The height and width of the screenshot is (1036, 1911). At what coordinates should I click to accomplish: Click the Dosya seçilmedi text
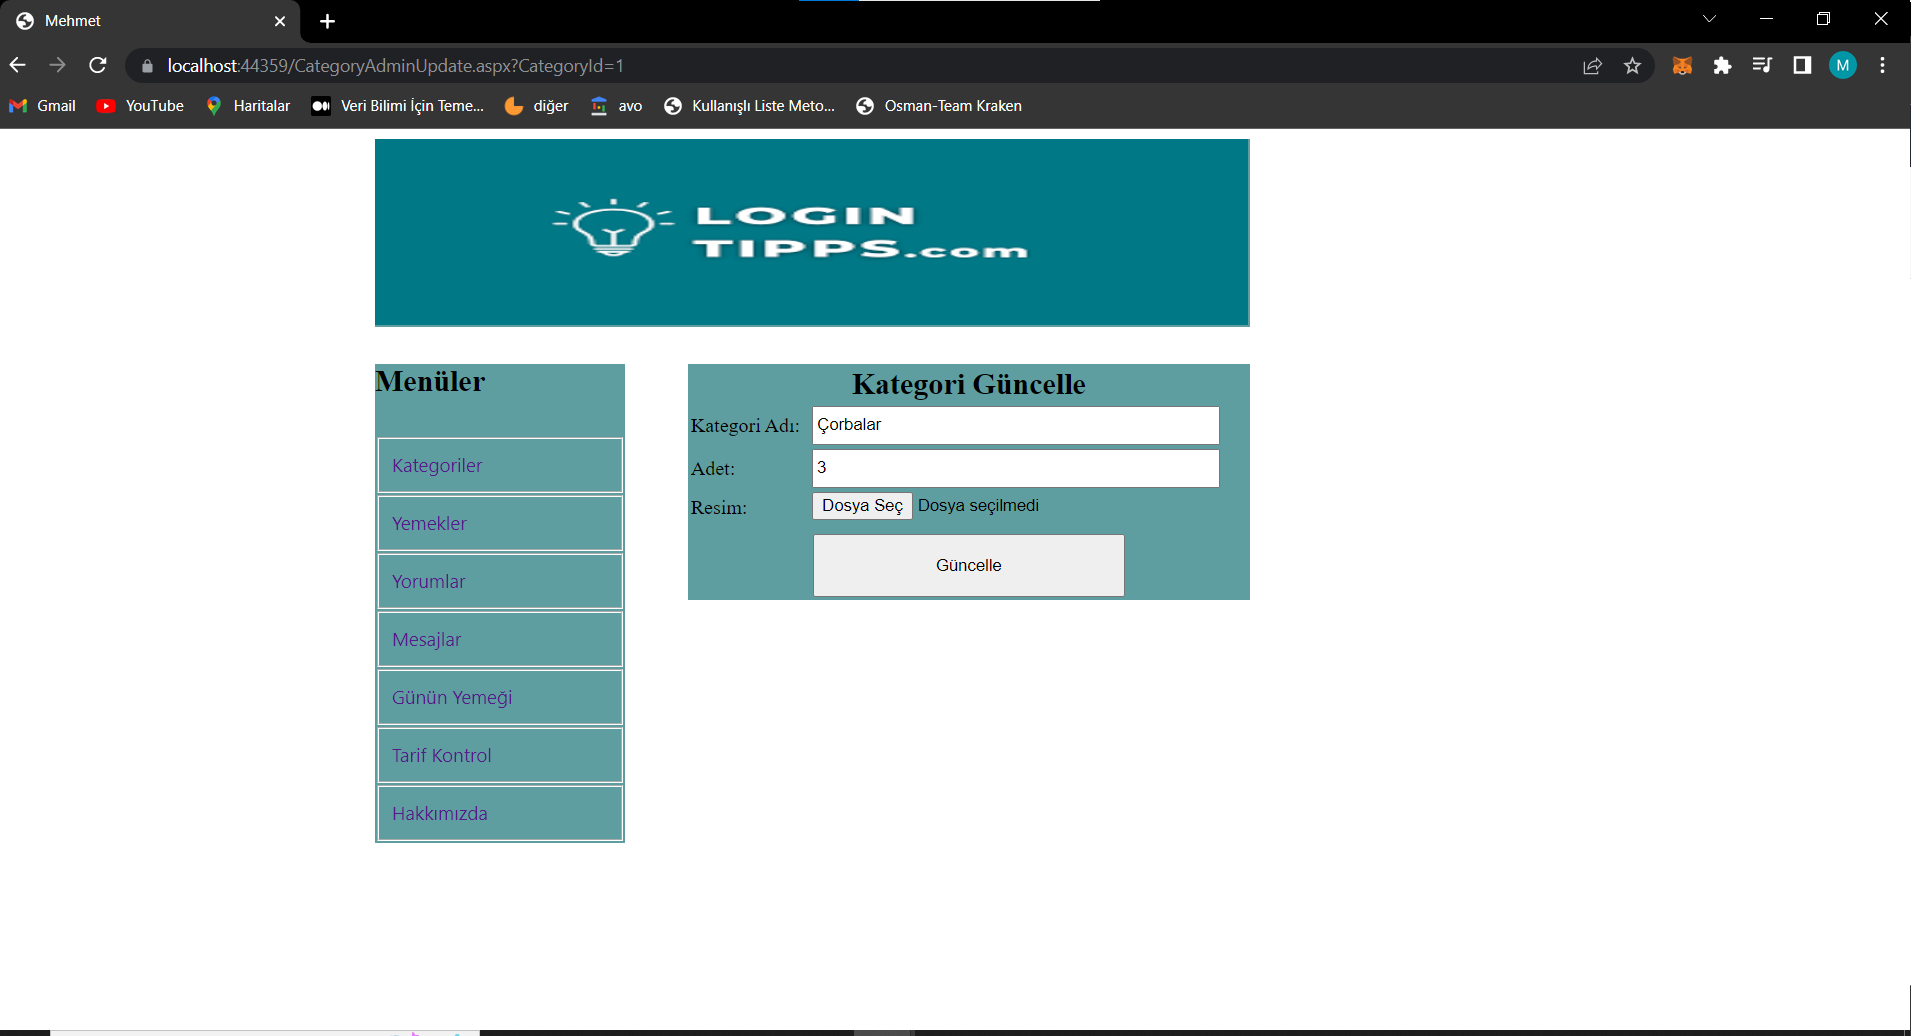[978, 506]
